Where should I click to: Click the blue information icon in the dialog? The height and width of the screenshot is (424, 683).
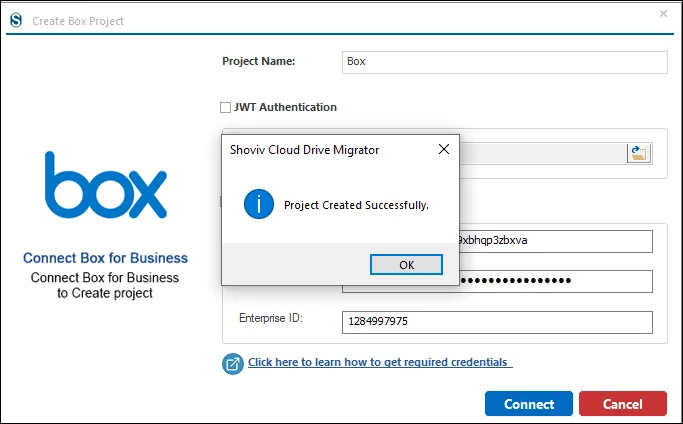[x=259, y=204]
